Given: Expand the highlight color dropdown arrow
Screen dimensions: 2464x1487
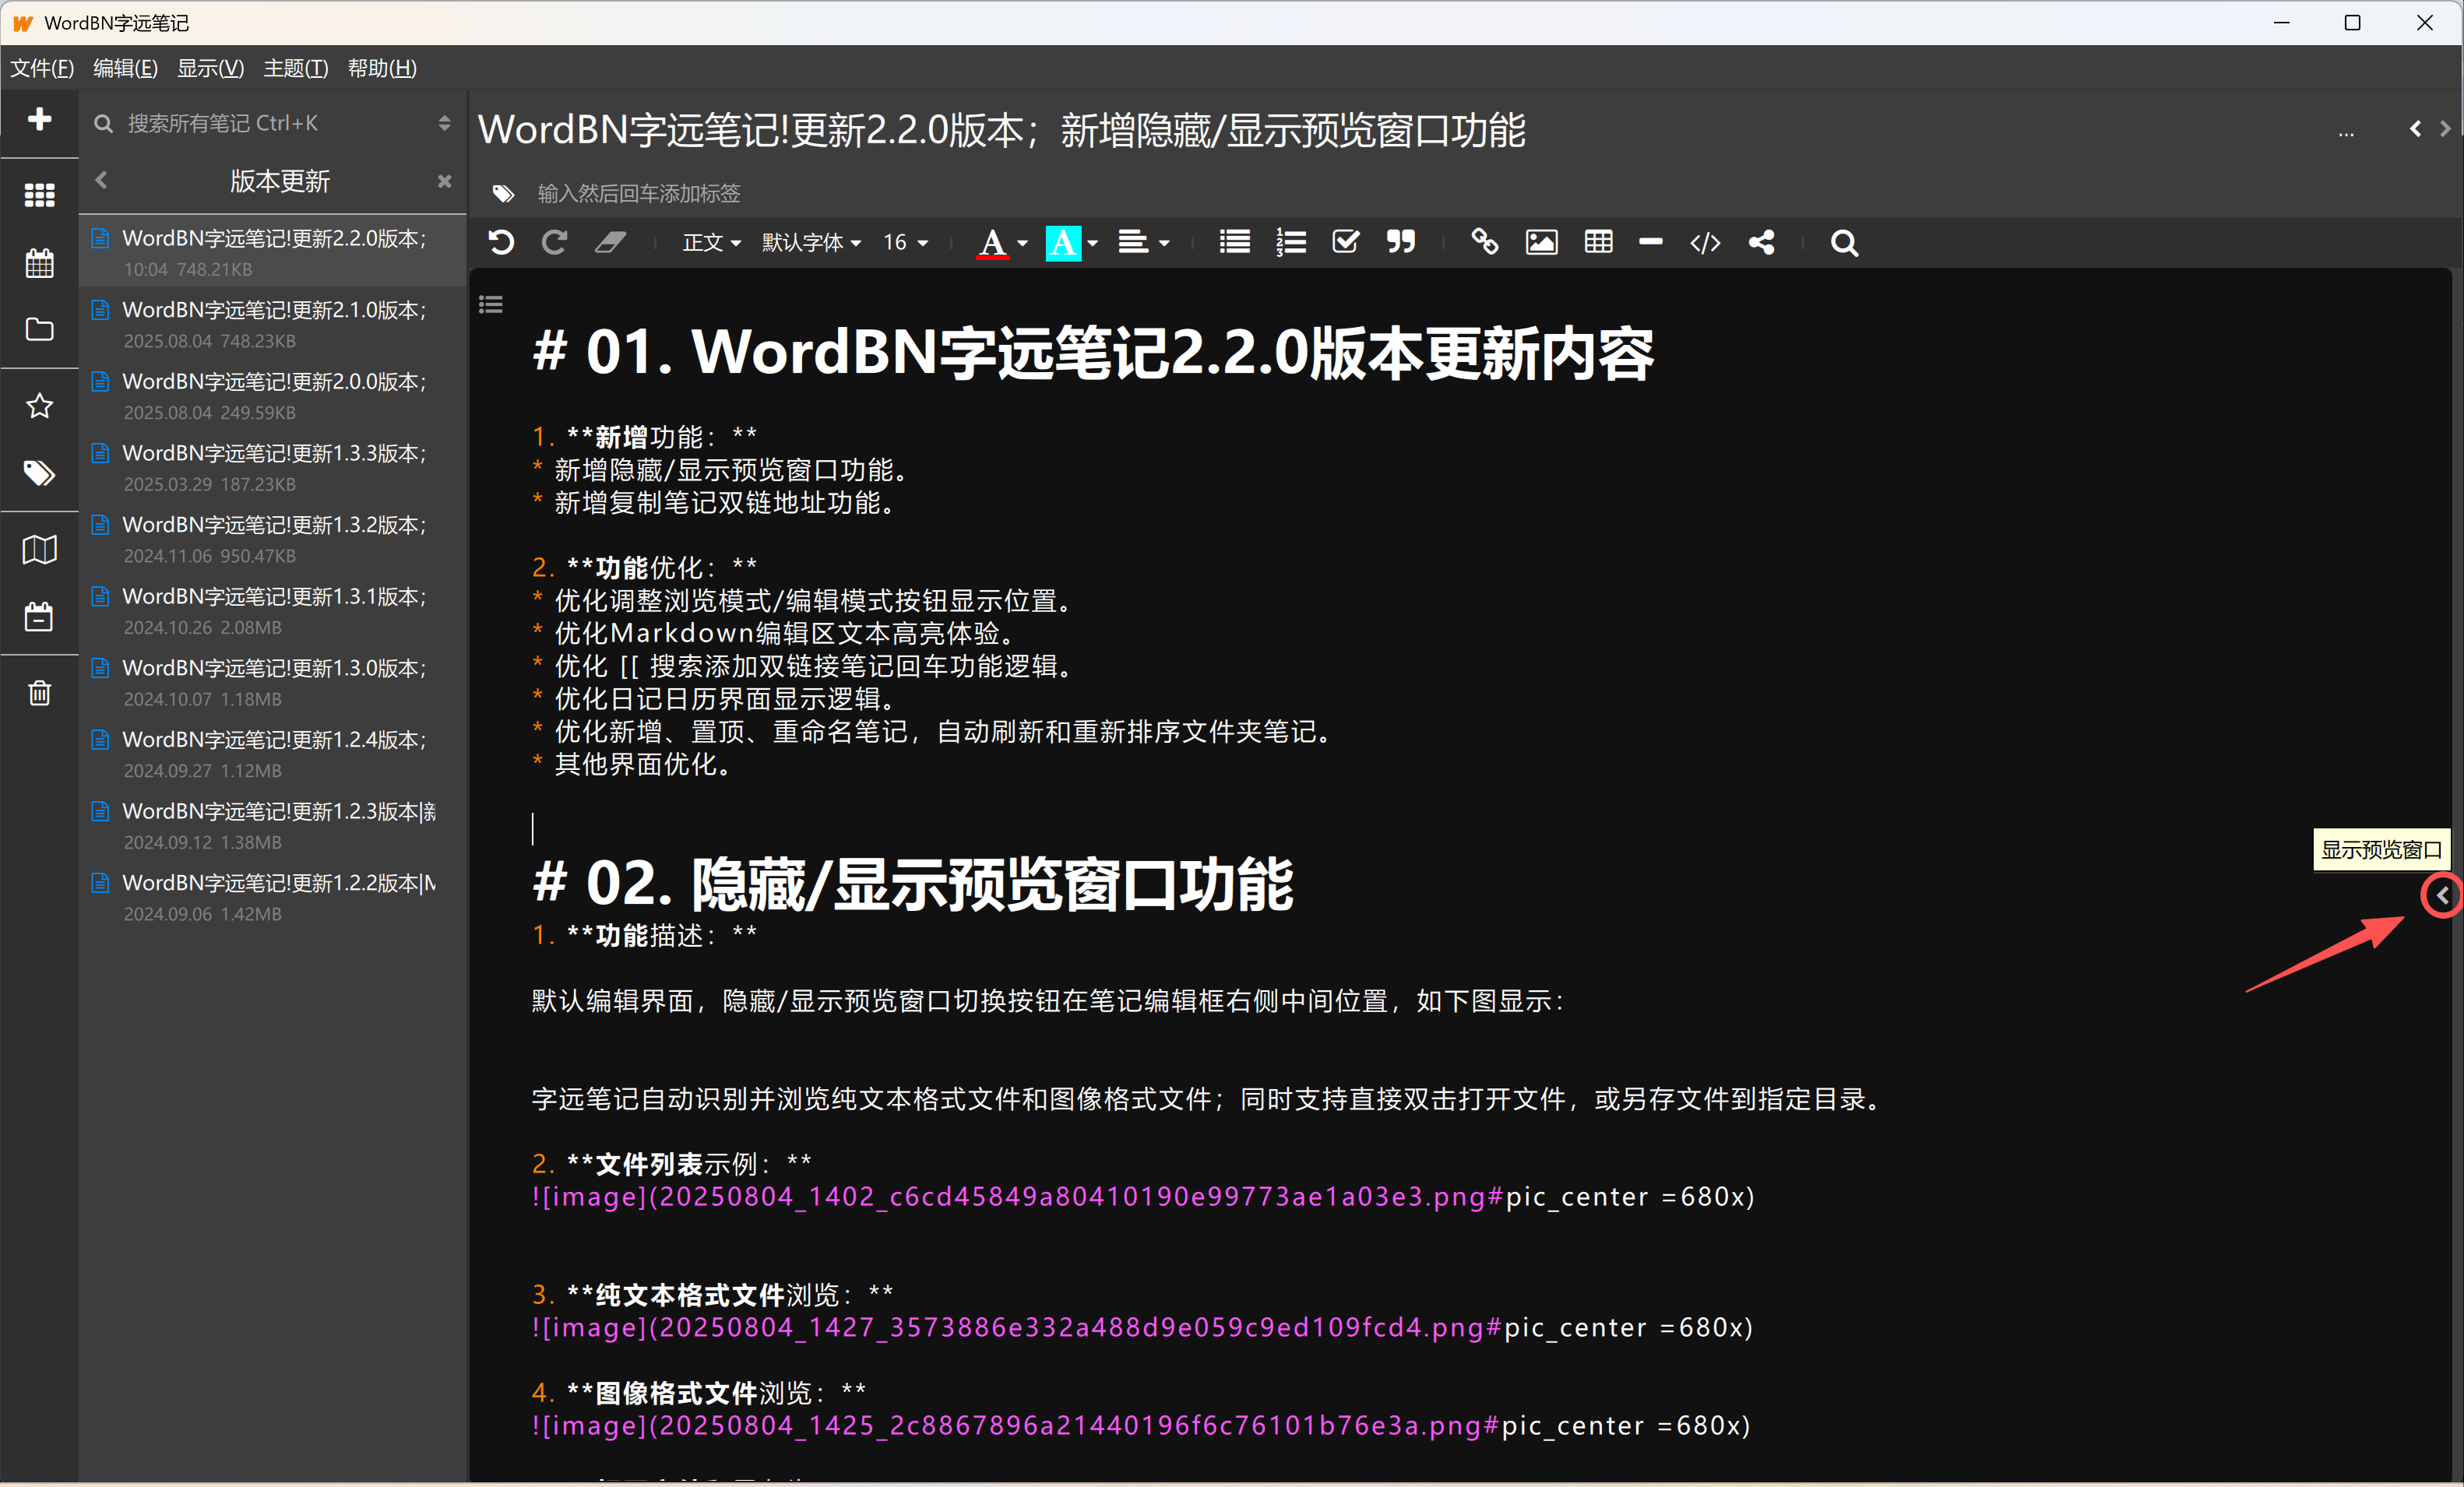Looking at the screenshot, I should point(1092,243).
